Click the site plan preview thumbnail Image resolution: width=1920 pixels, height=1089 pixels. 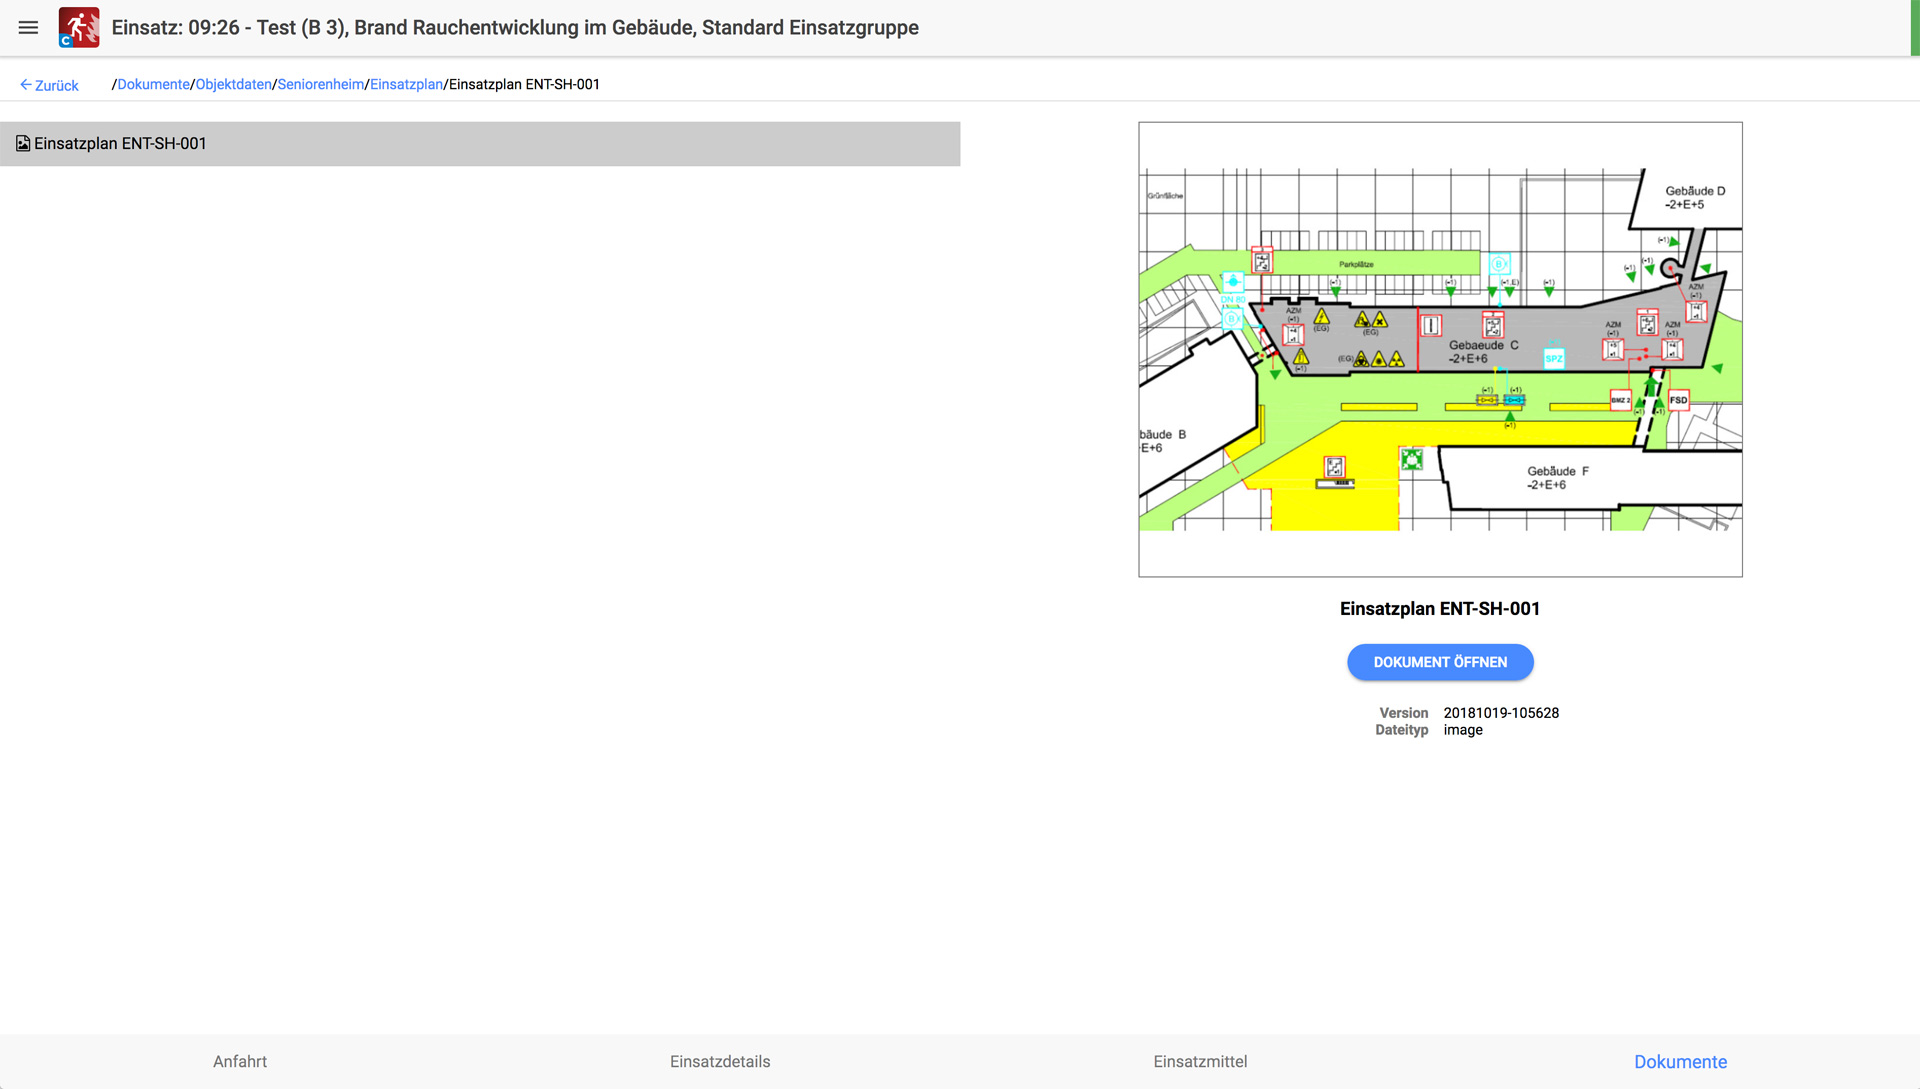(1440, 349)
